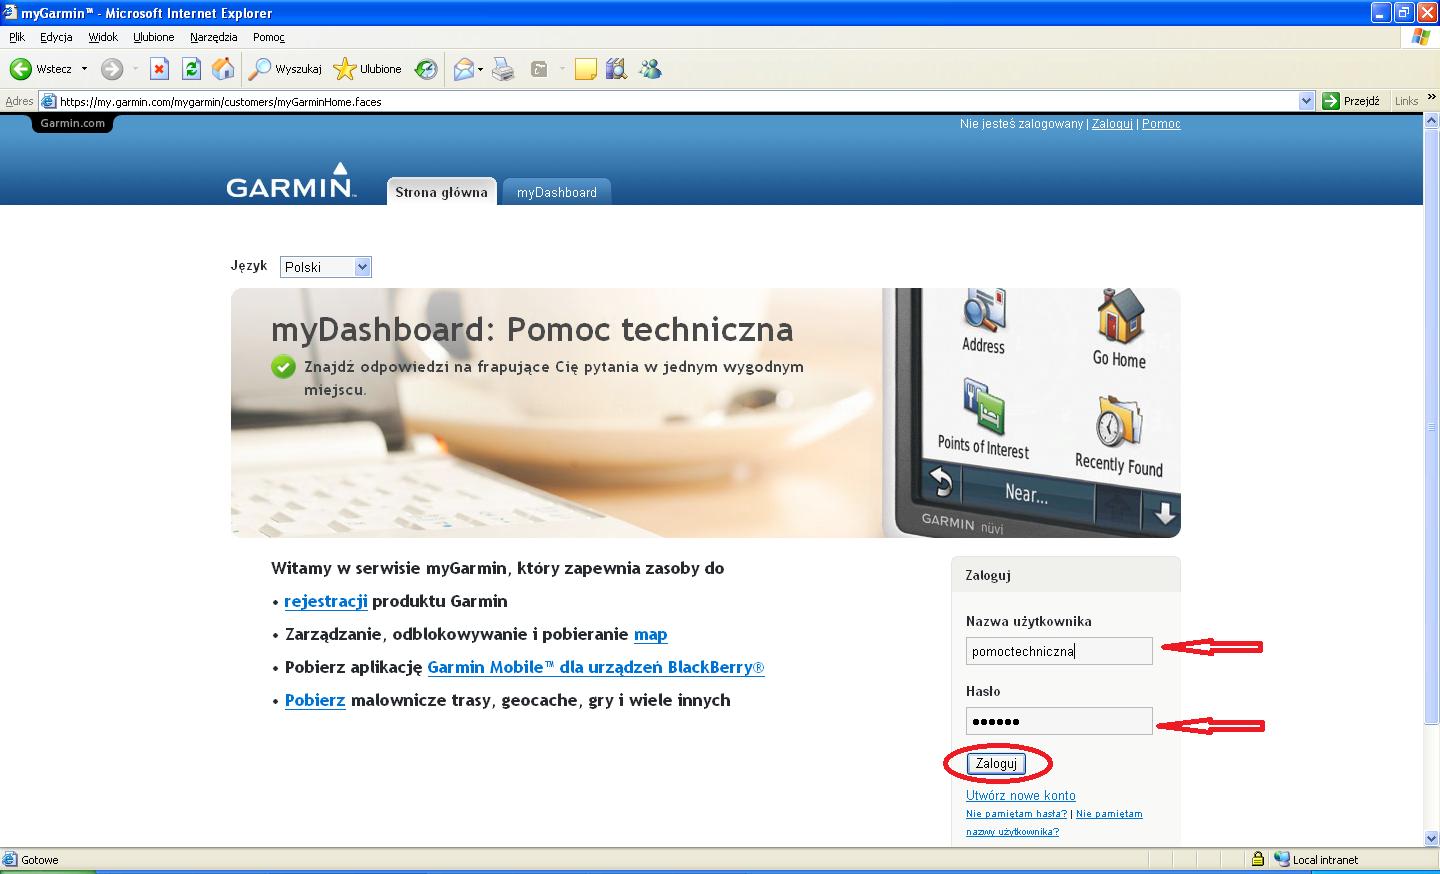Click the Zaloguj login button

point(996,763)
